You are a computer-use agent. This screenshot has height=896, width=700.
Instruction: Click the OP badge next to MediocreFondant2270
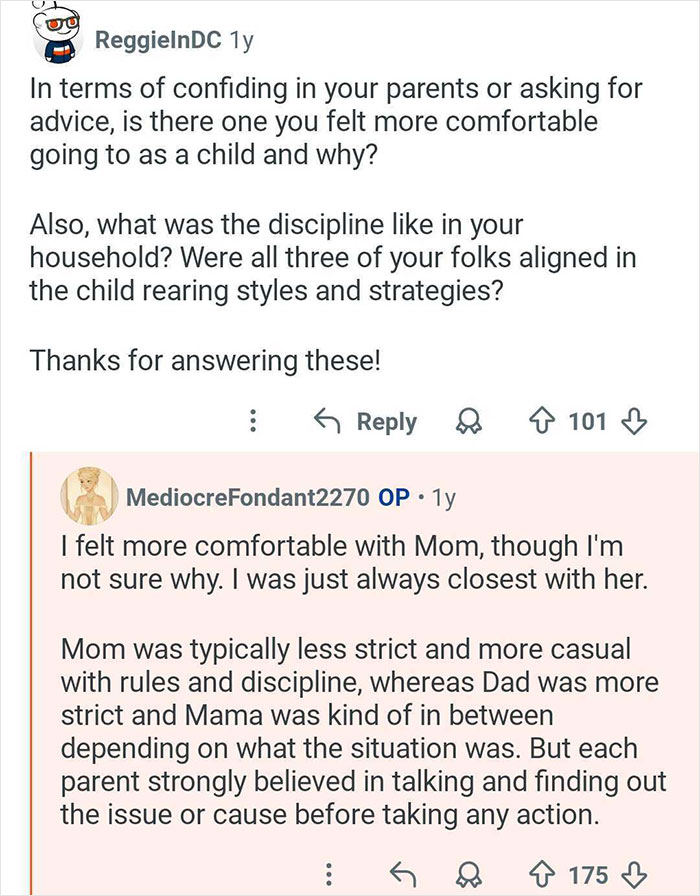tap(395, 496)
